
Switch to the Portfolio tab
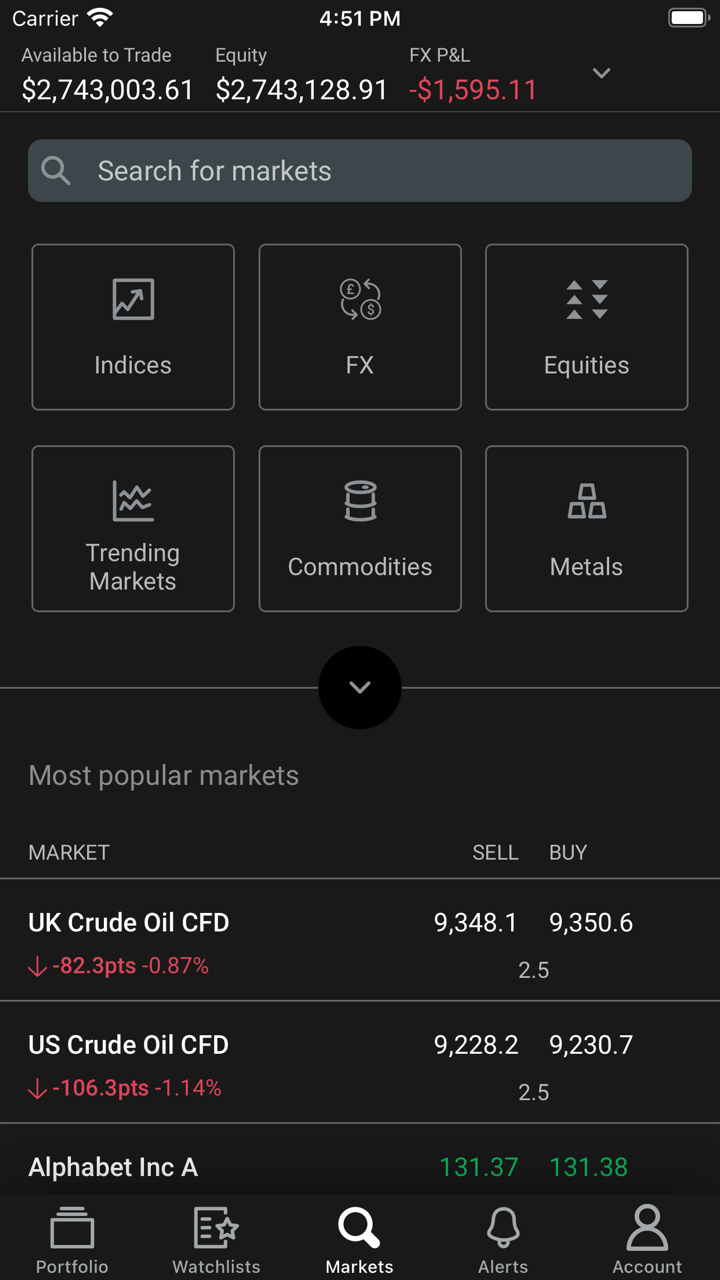[x=72, y=1239]
